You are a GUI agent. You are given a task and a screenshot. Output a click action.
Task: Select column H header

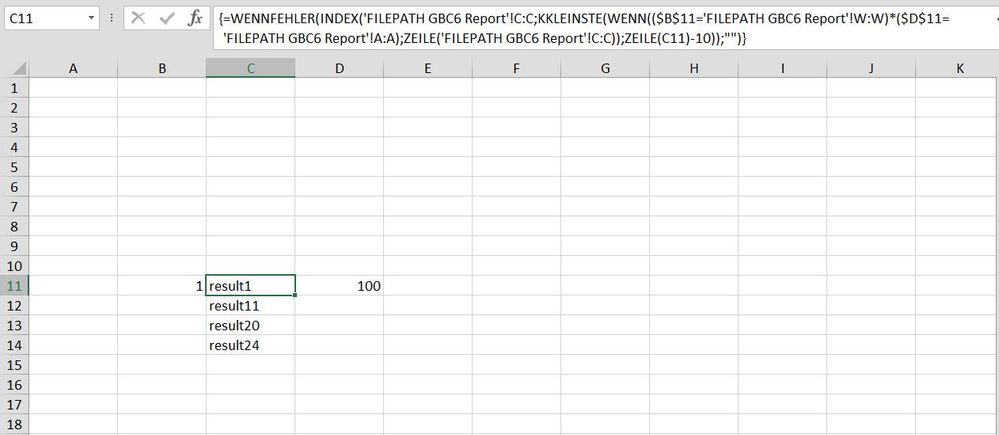[x=693, y=68]
